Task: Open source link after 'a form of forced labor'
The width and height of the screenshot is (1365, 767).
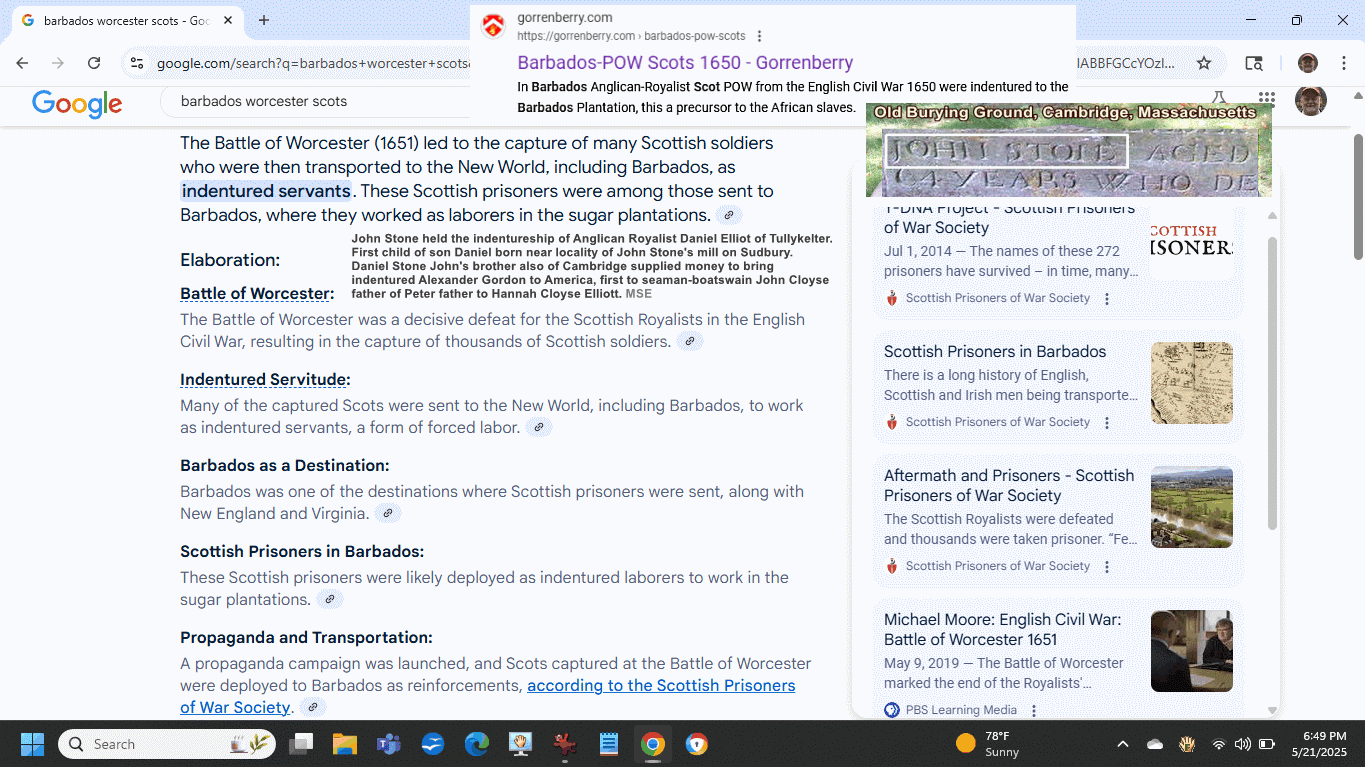Action: point(538,427)
